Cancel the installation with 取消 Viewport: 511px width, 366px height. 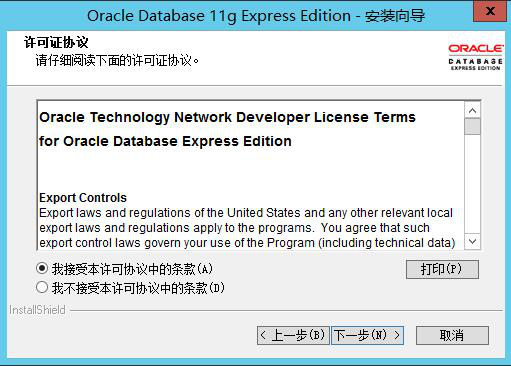(x=452, y=335)
